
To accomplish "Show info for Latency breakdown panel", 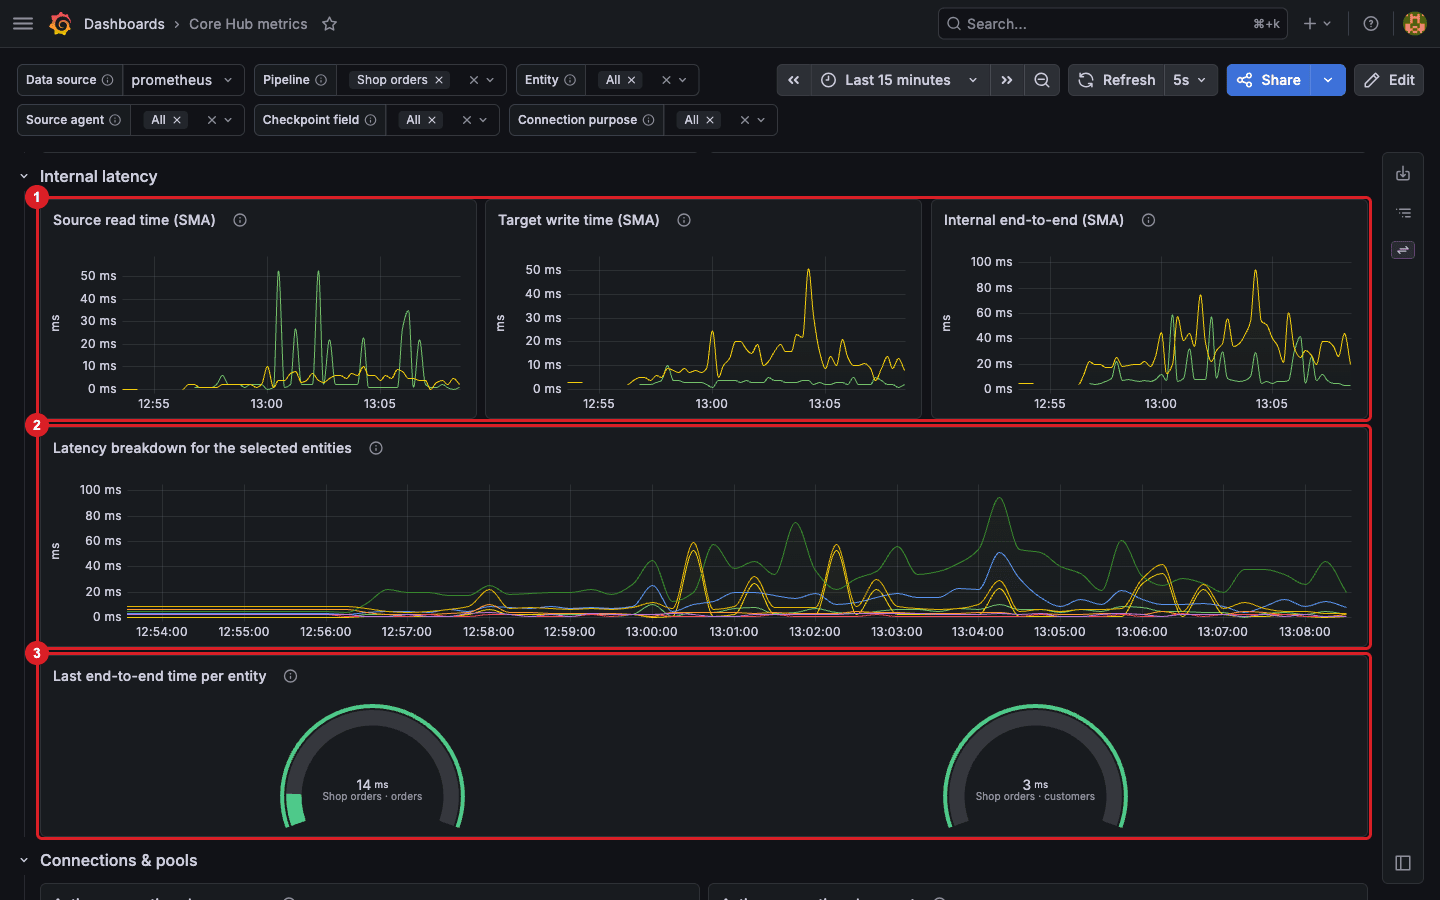I will pyautogui.click(x=376, y=448).
